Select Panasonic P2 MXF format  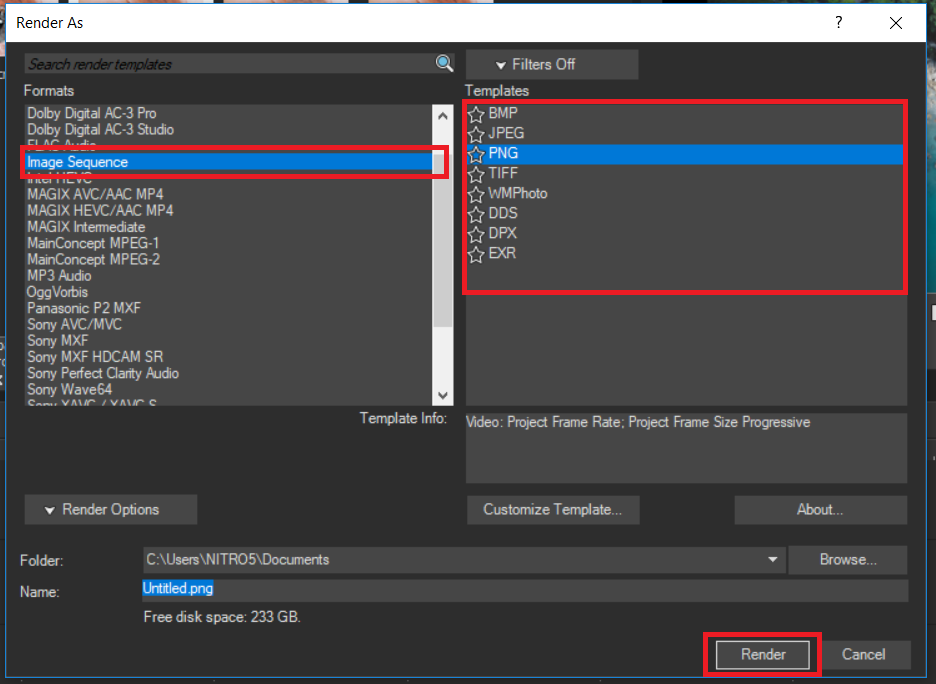click(x=229, y=309)
